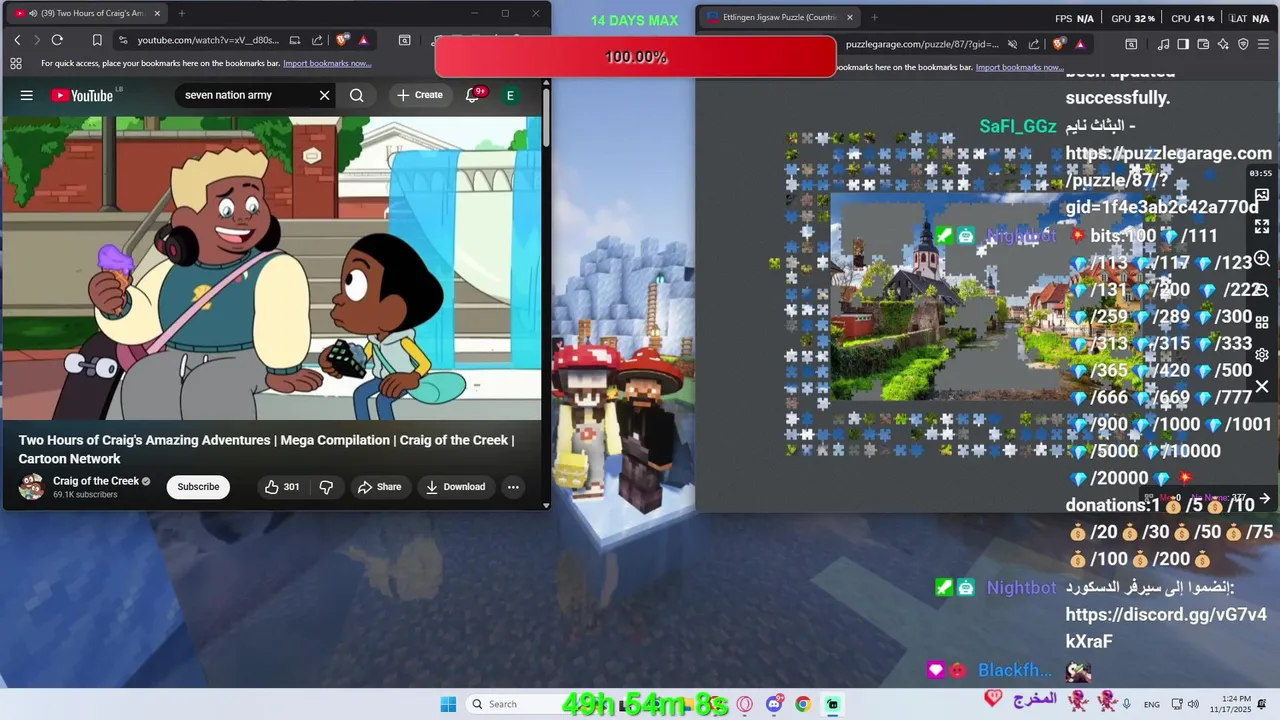Open the YouTube hamburger guide menu
1280x720 pixels.
coord(27,95)
